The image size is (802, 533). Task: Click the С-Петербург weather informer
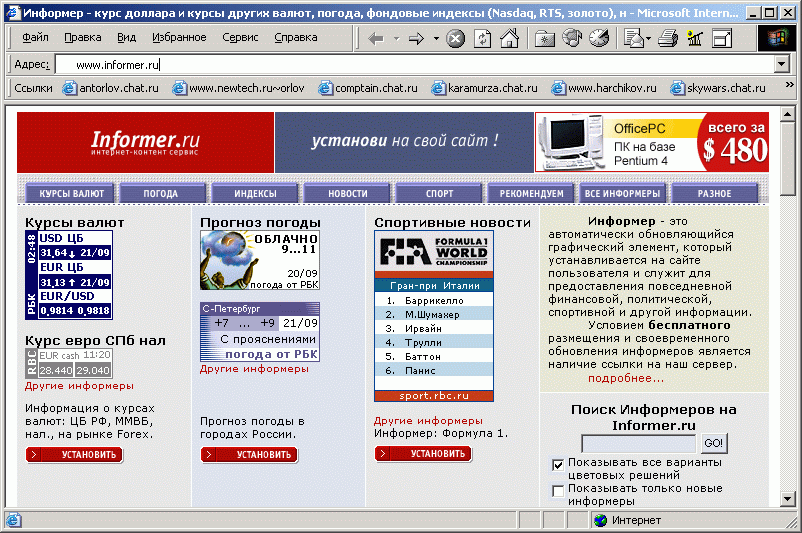(260, 332)
